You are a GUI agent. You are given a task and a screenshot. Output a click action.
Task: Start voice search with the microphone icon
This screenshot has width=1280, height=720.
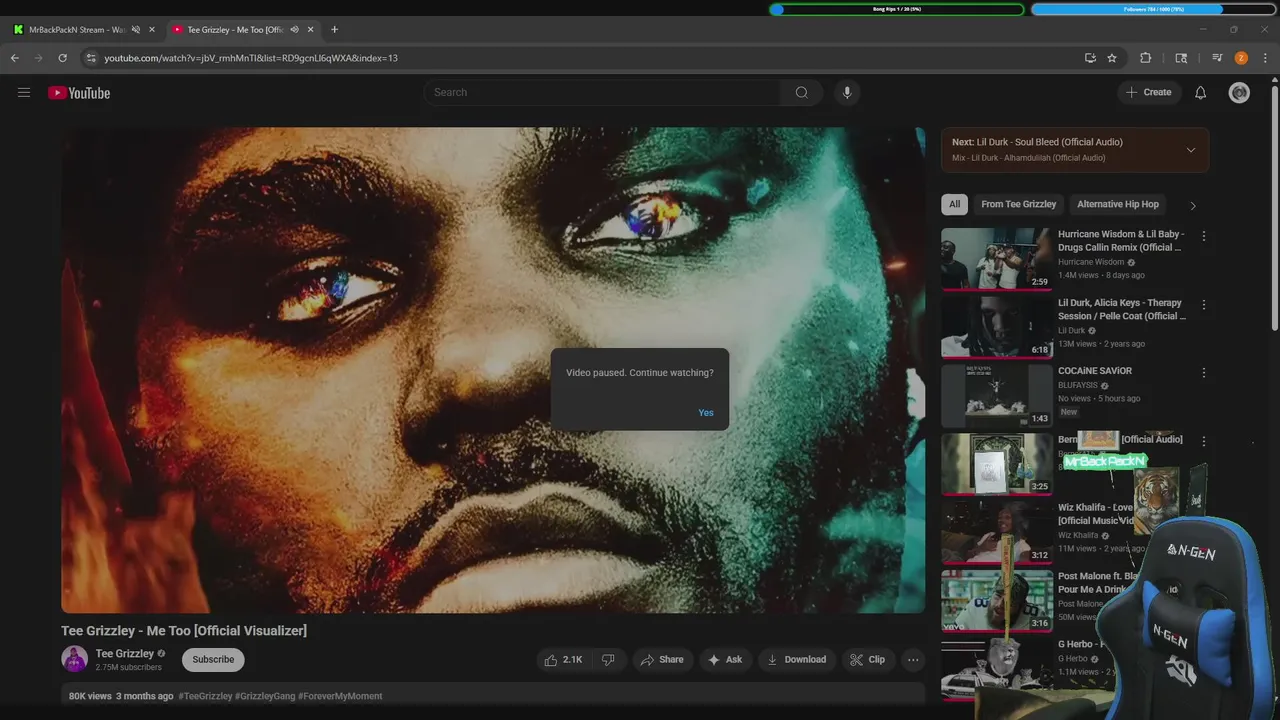tap(847, 92)
